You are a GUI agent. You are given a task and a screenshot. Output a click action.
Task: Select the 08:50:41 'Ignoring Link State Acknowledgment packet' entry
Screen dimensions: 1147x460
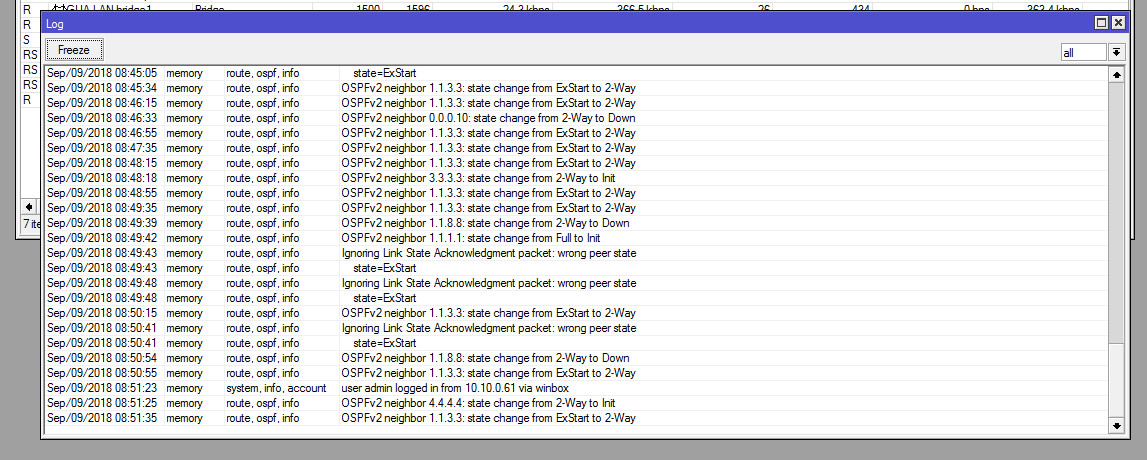[x=576, y=328]
